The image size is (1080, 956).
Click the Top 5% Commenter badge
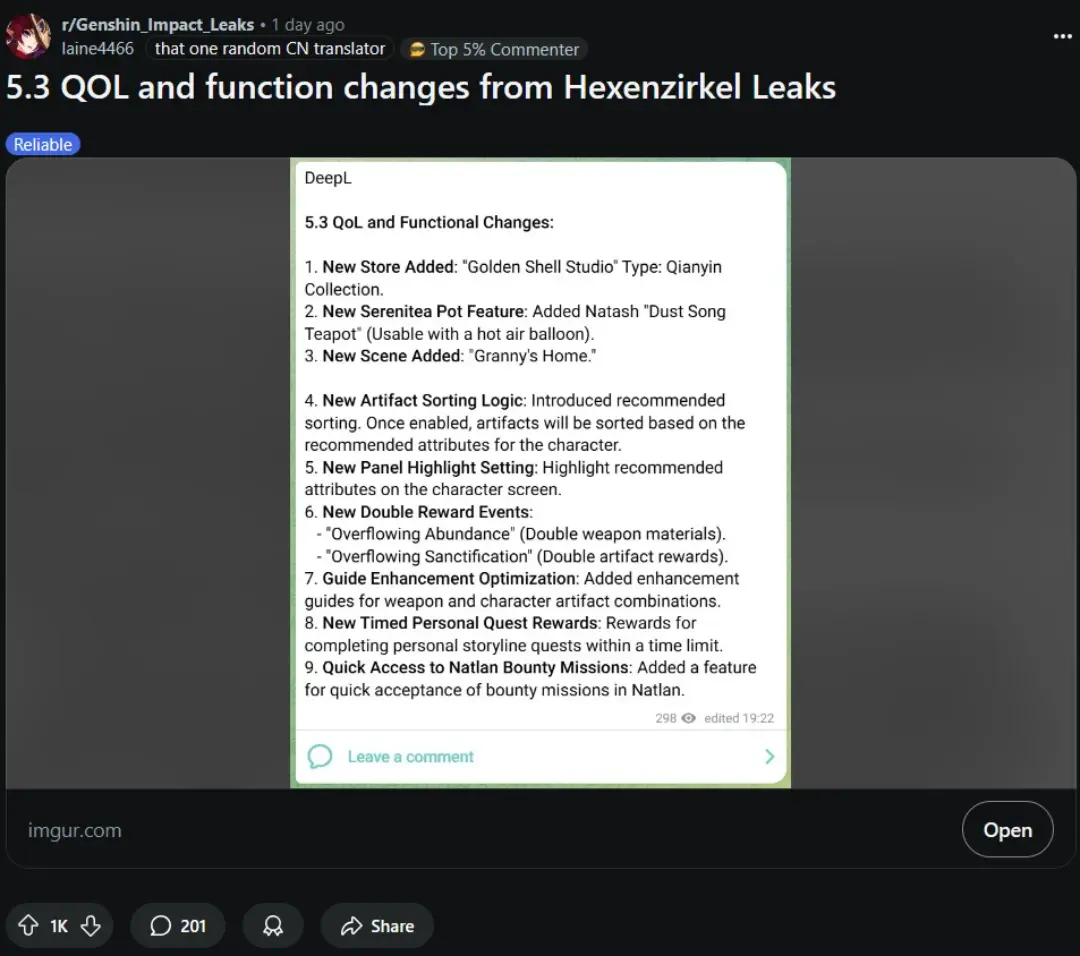pos(495,50)
